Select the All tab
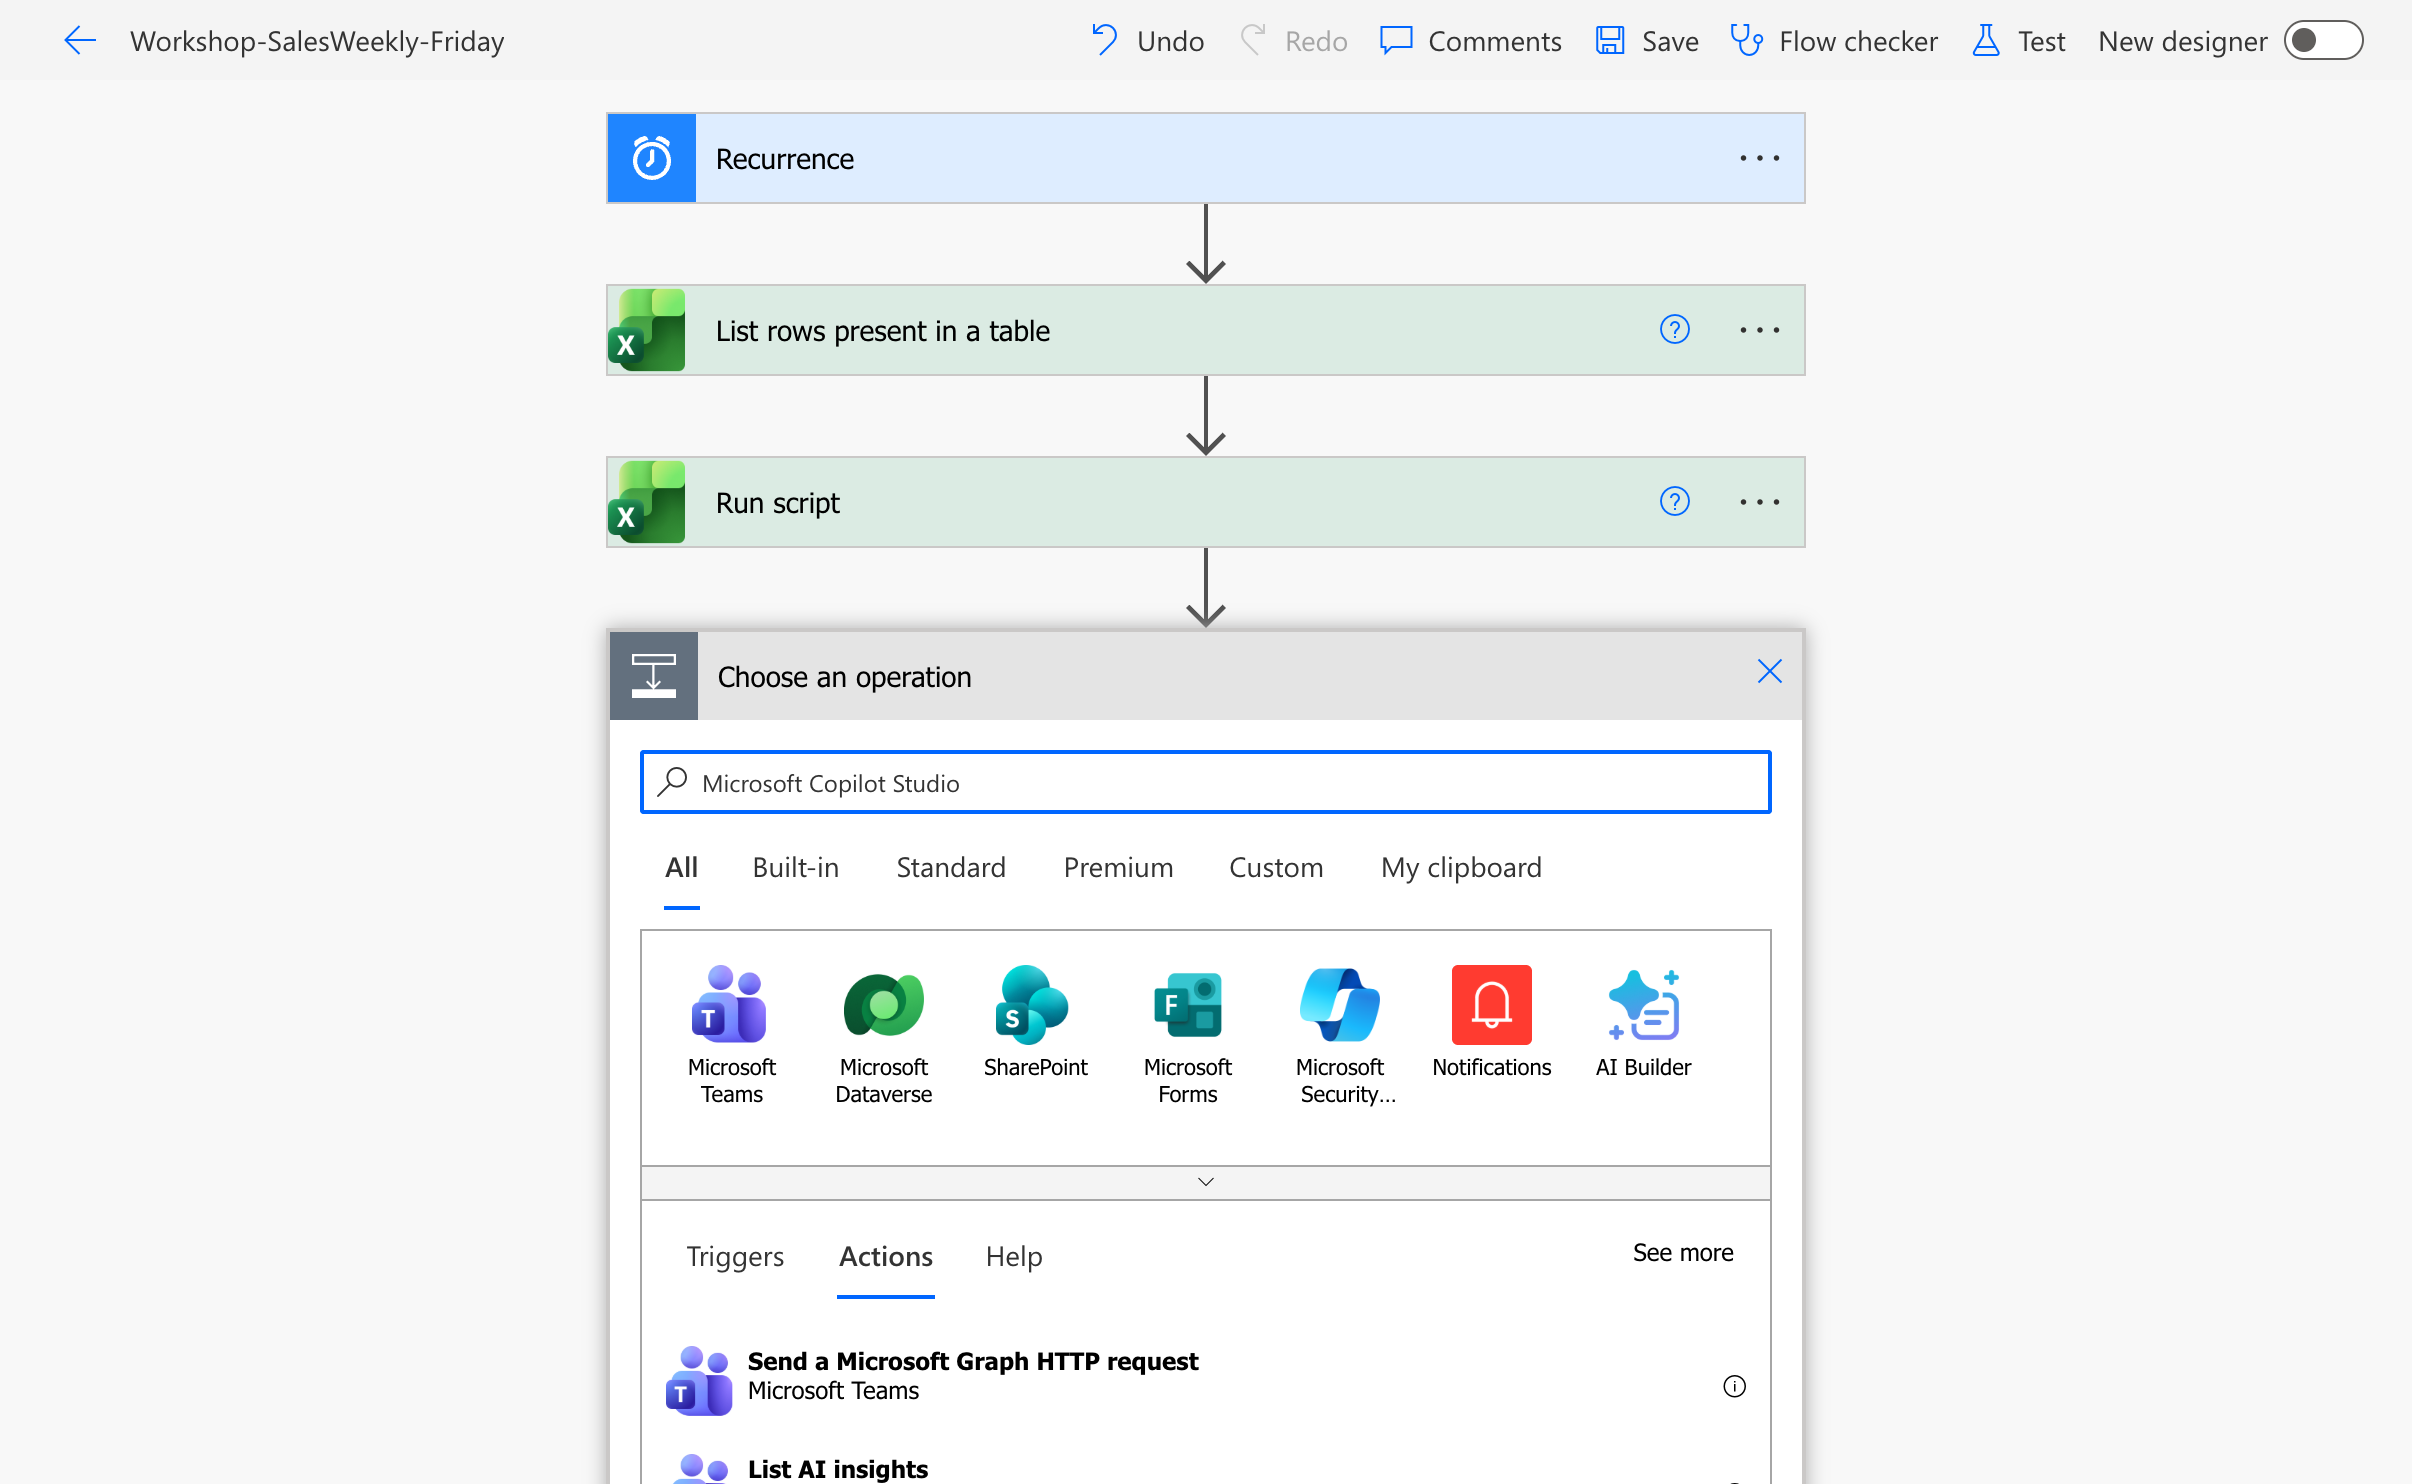The height and width of the screenshot is (1484, 2412). (x=681, y=868)
